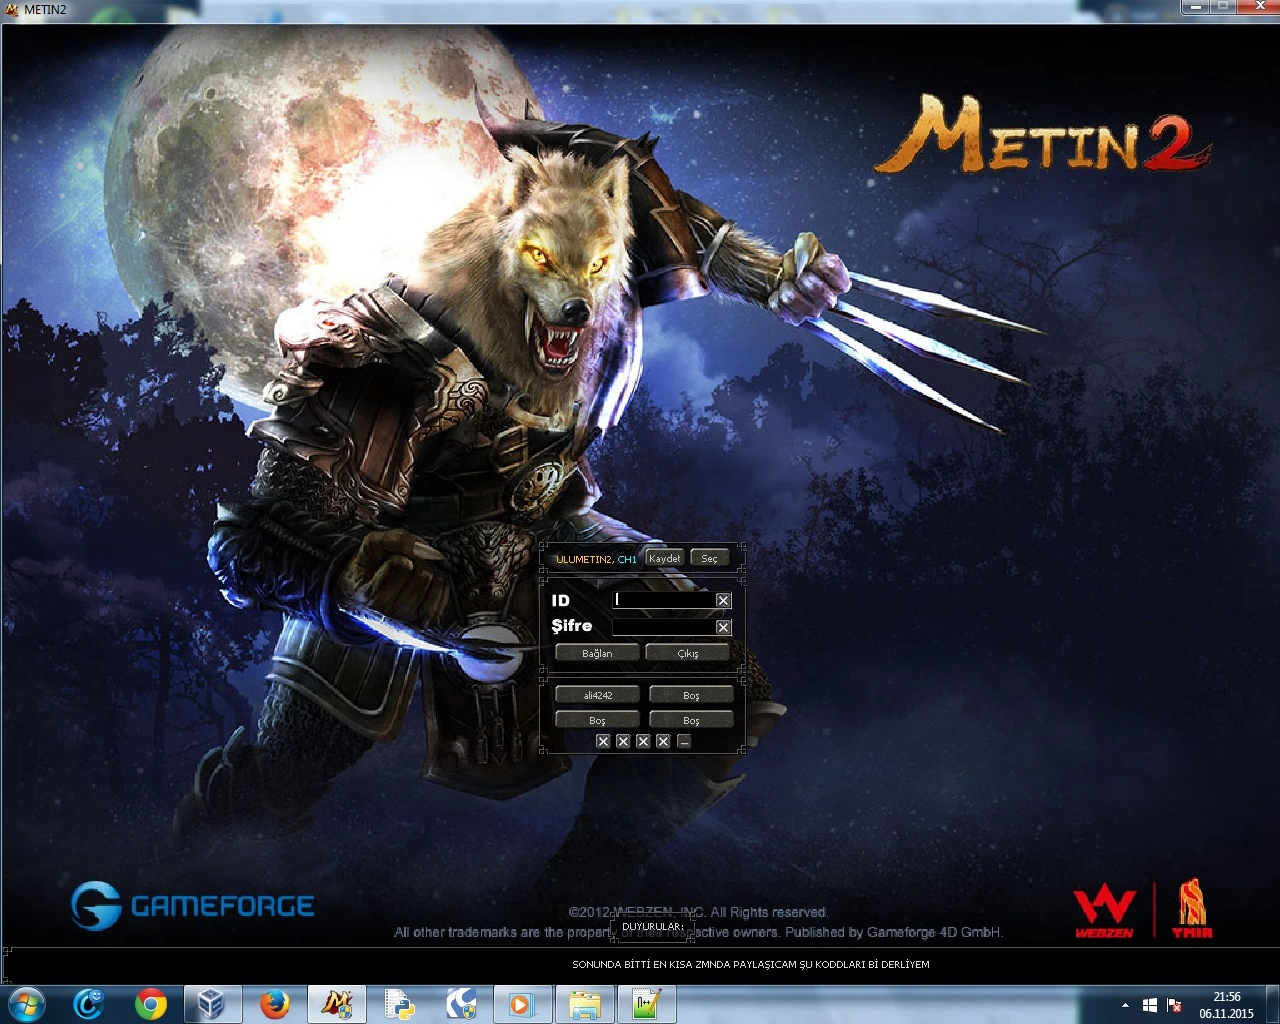Clear the ID field with its X icon
This screenshot has height=1024, width=1280.
[x=723, y=600]
